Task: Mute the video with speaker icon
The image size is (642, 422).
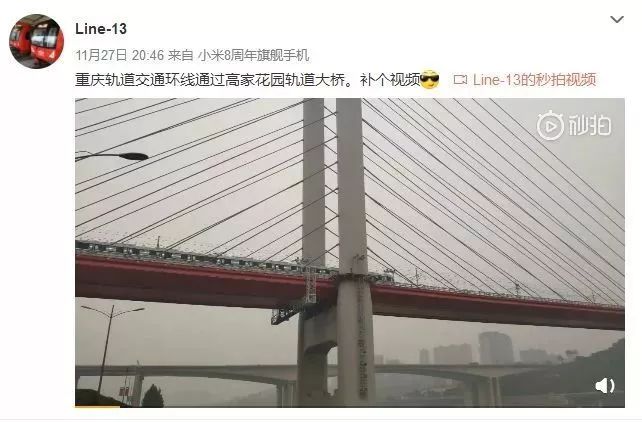Action: pyautogui.click(x=605, y=386)
